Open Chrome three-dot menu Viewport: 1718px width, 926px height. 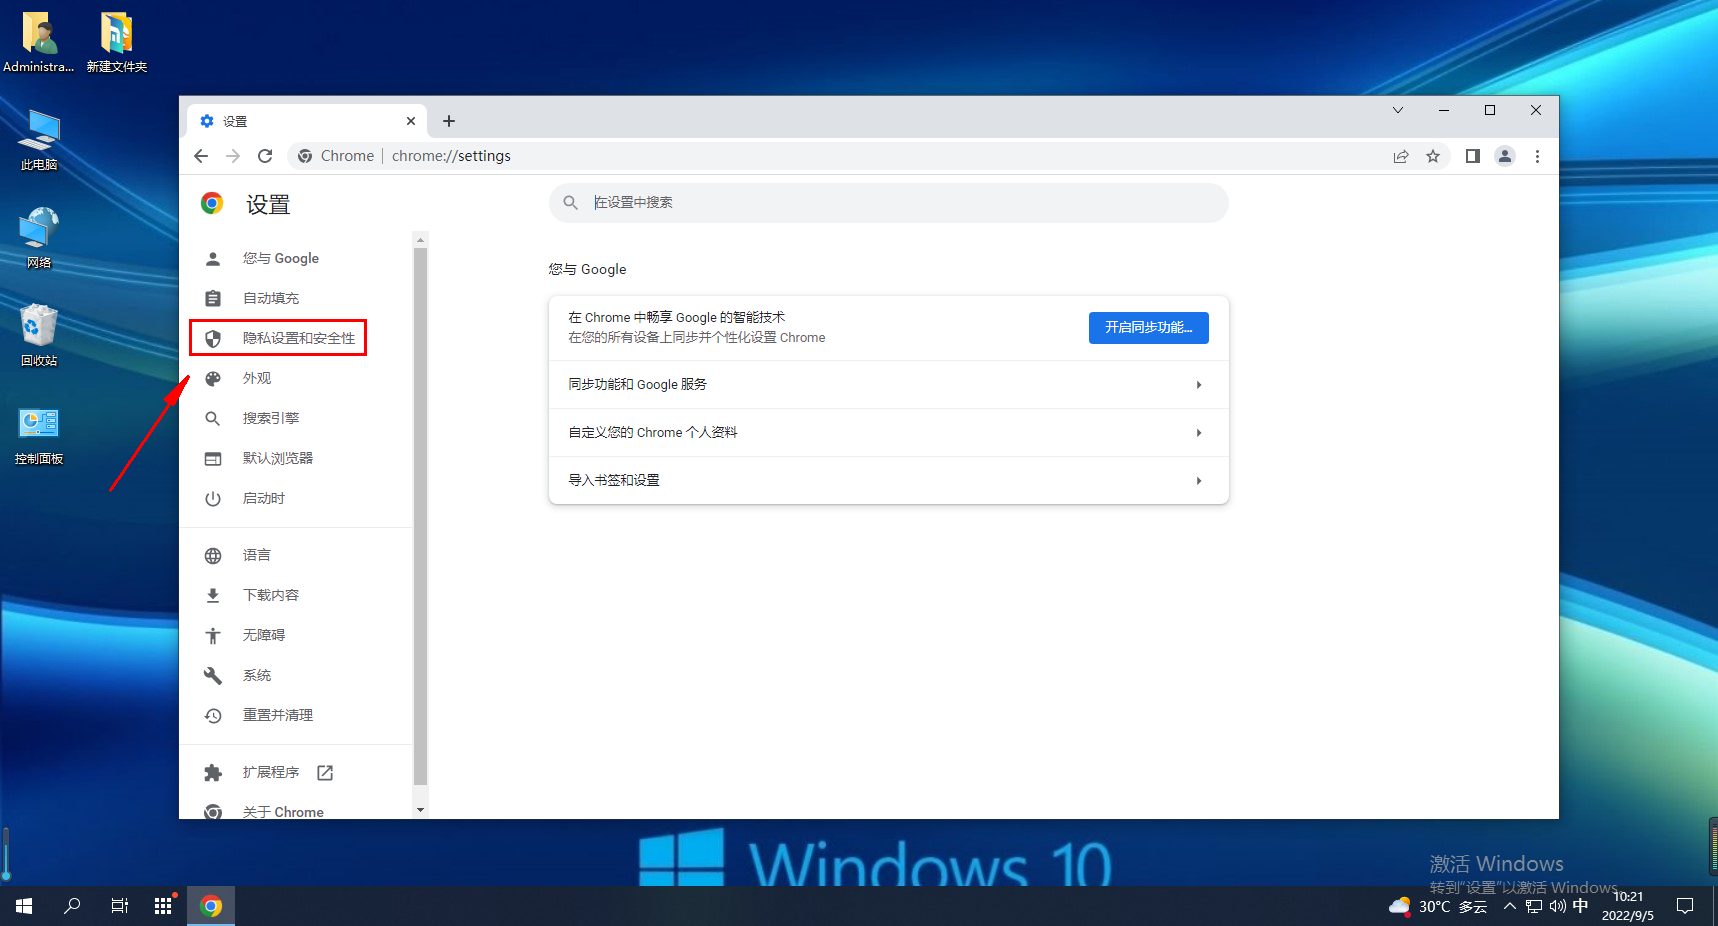1537,156
